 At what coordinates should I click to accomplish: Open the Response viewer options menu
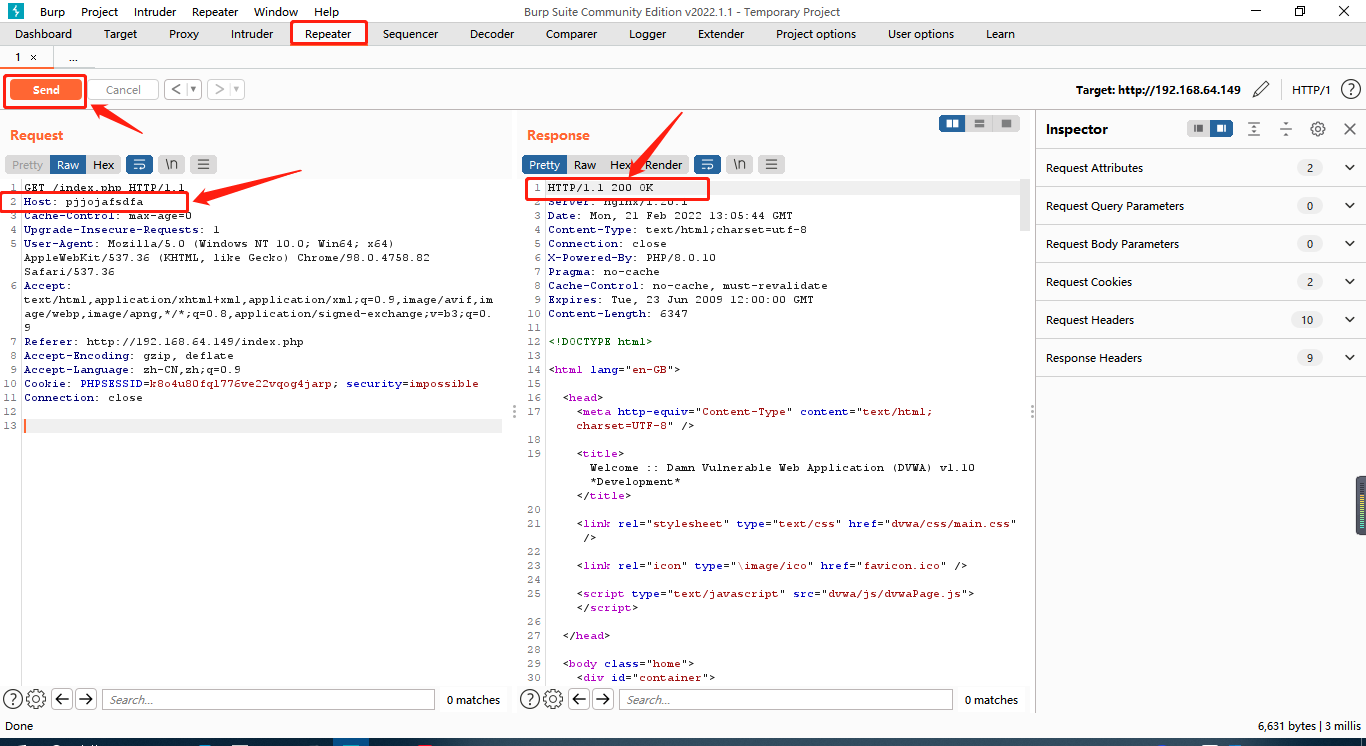tap(771, 165)
